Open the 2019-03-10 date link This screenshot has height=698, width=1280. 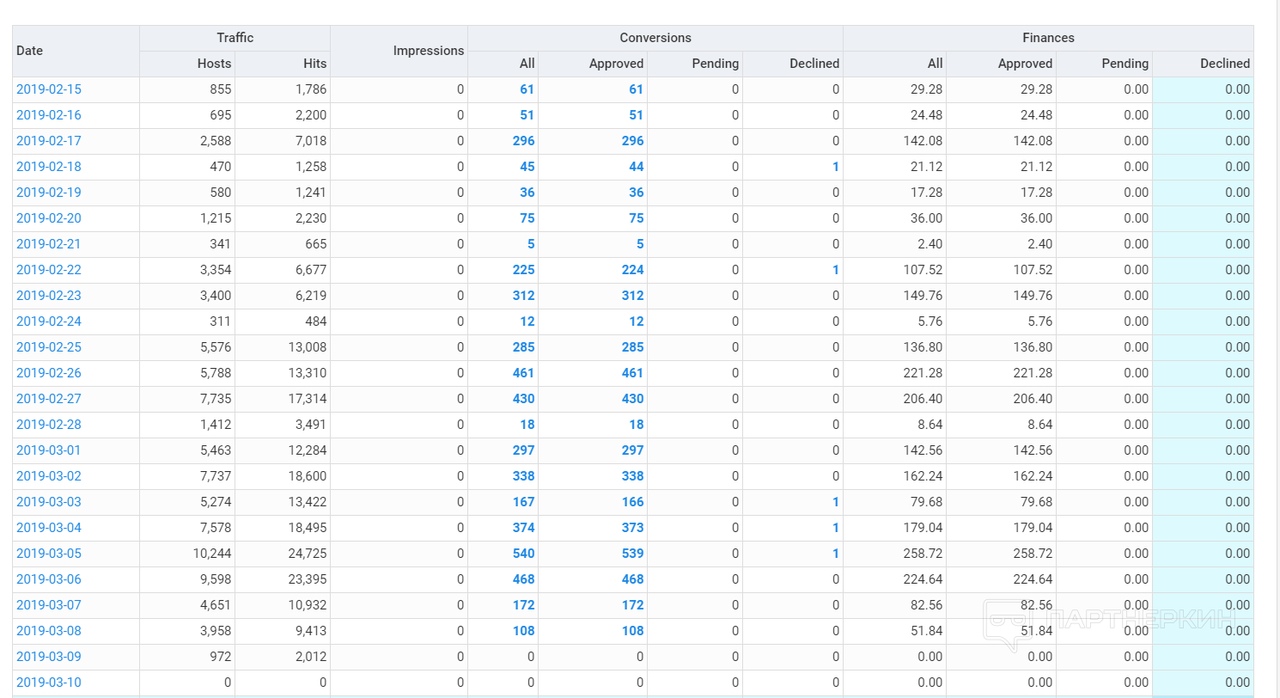click(48, 682)
